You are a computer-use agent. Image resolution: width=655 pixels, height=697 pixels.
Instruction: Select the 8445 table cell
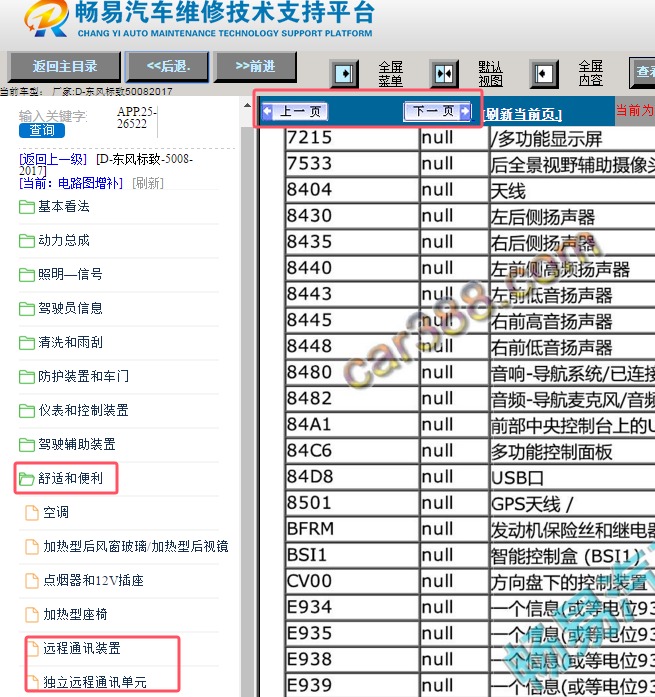point(352,320)
